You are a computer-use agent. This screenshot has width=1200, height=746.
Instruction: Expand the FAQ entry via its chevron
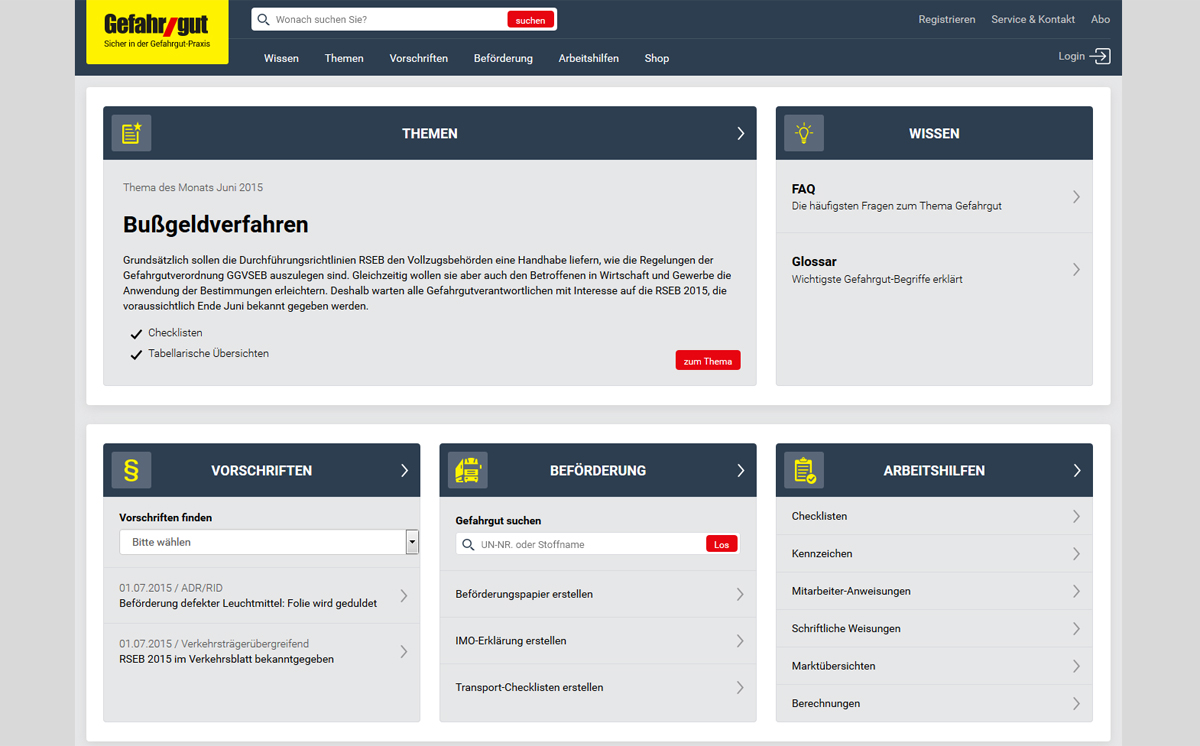point(1076,196)
